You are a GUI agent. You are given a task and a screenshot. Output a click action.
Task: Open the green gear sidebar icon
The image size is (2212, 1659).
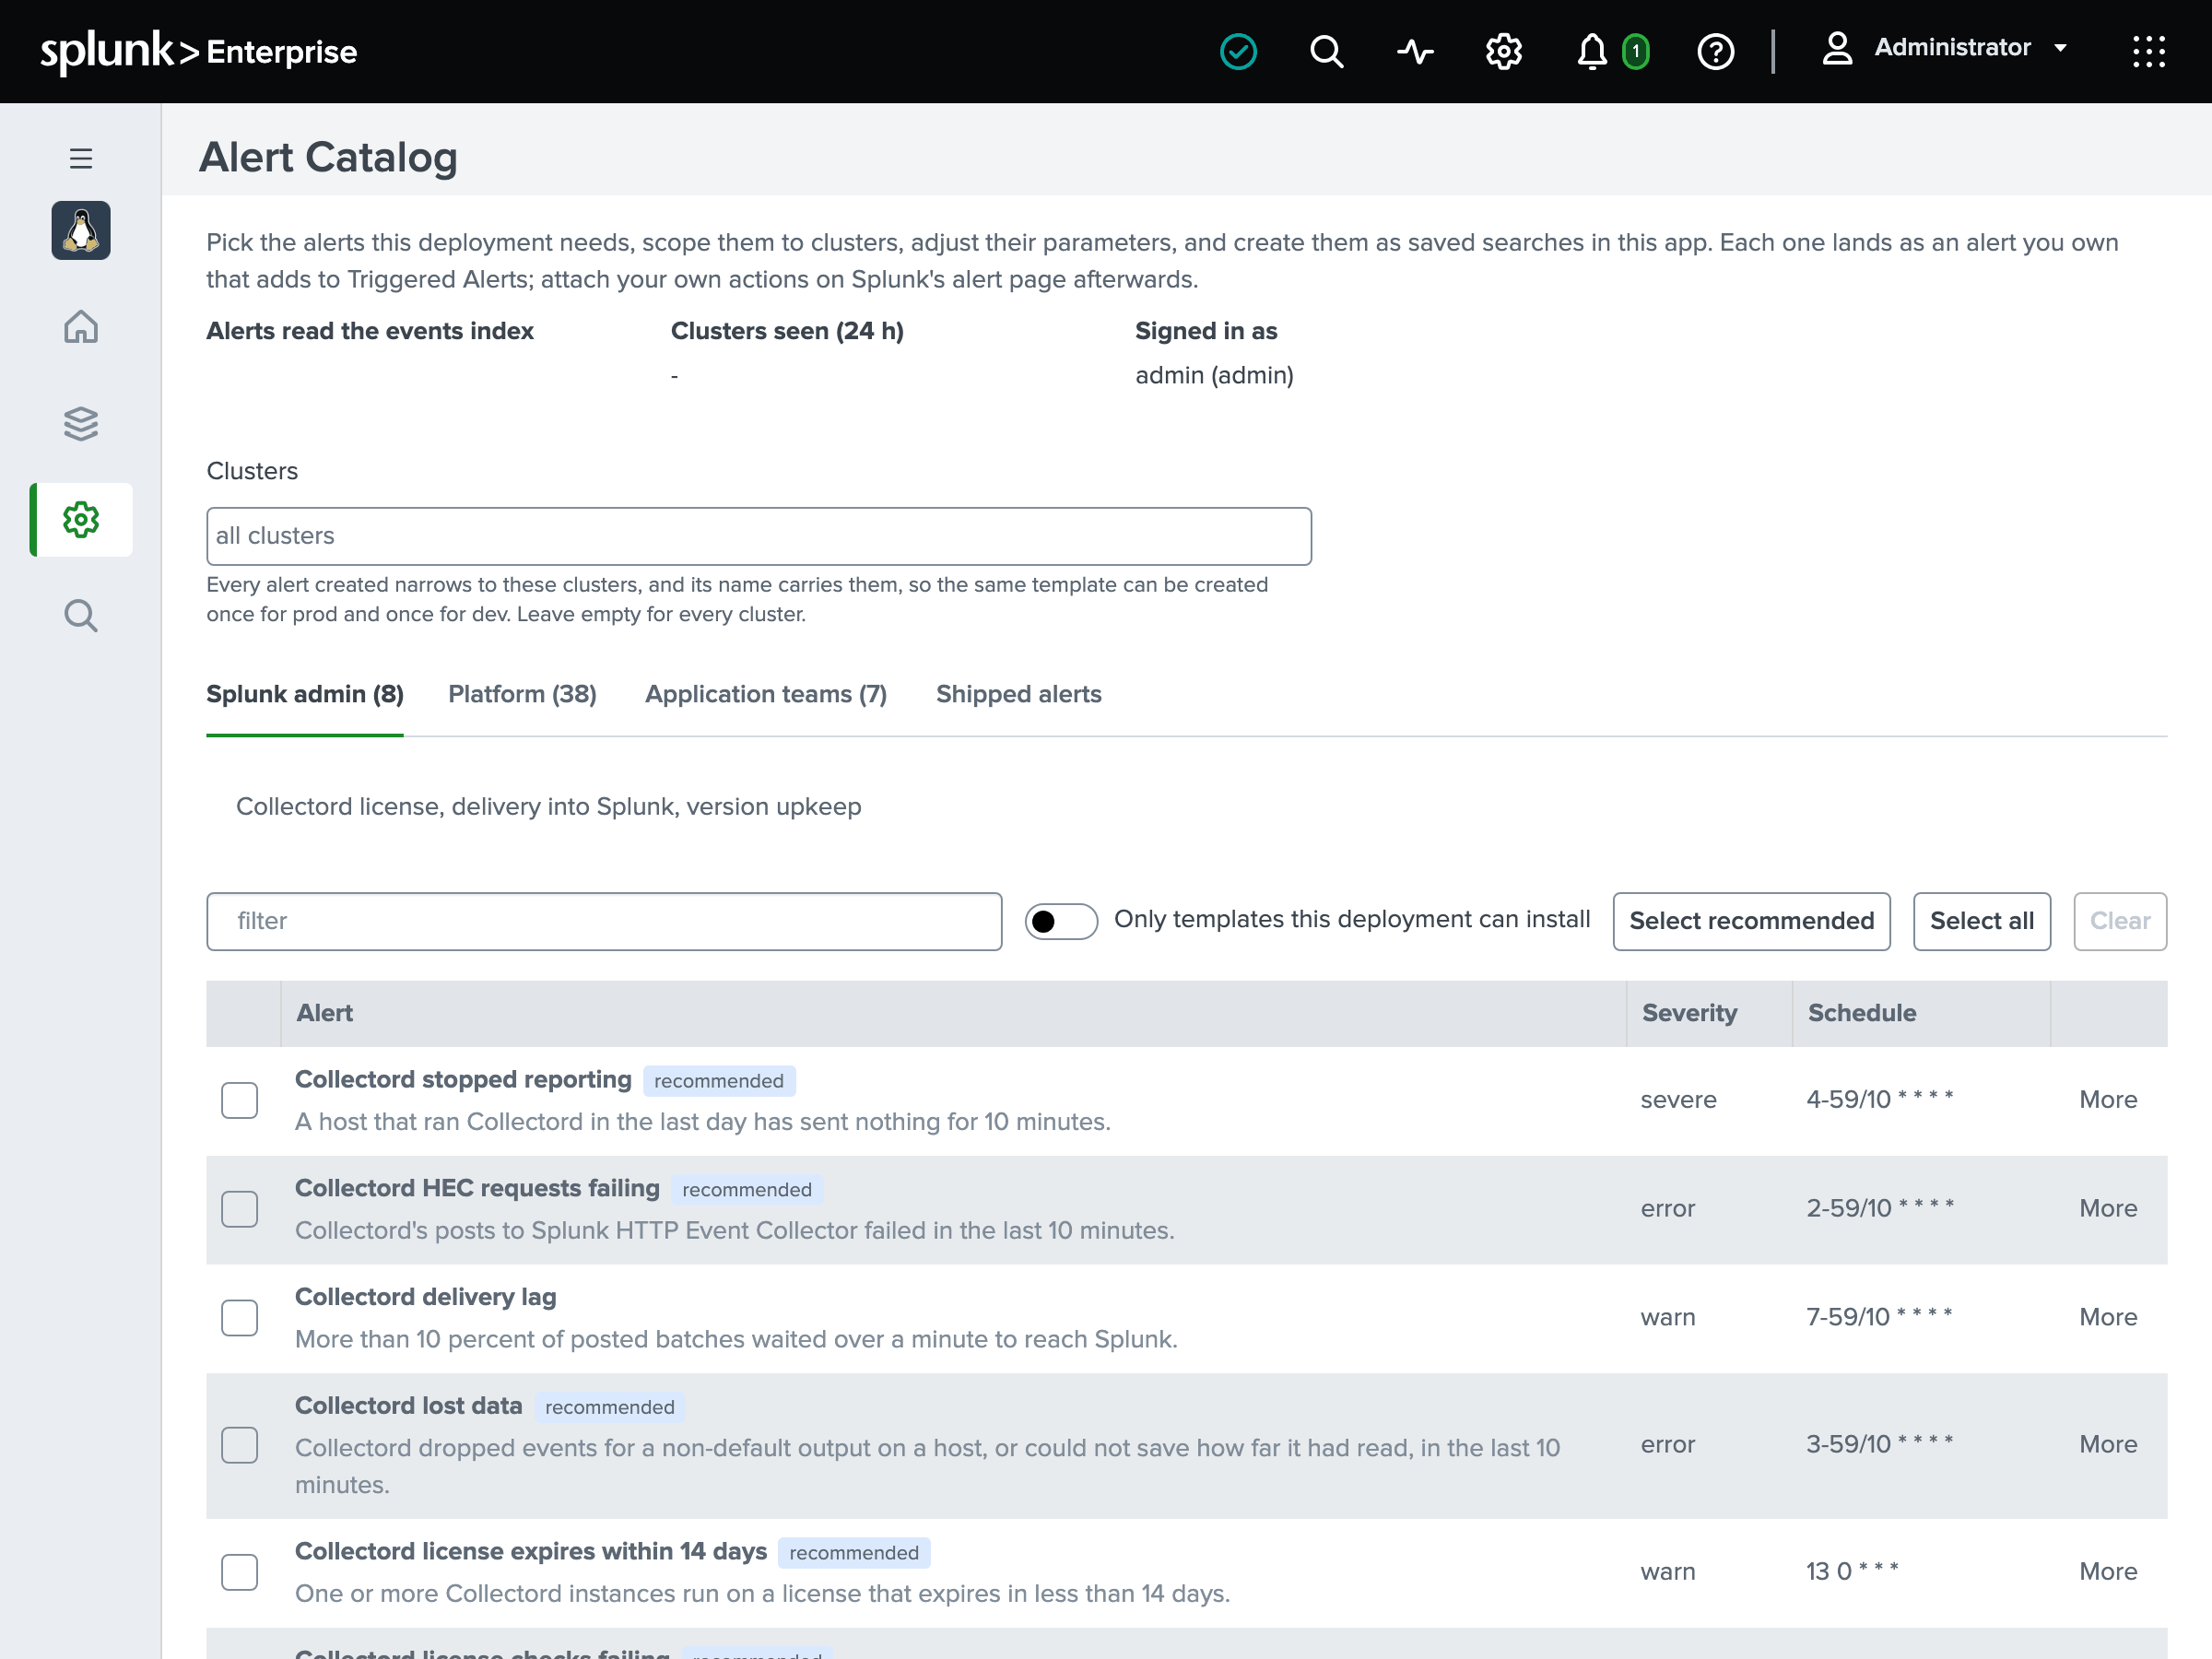pos(81,520)
